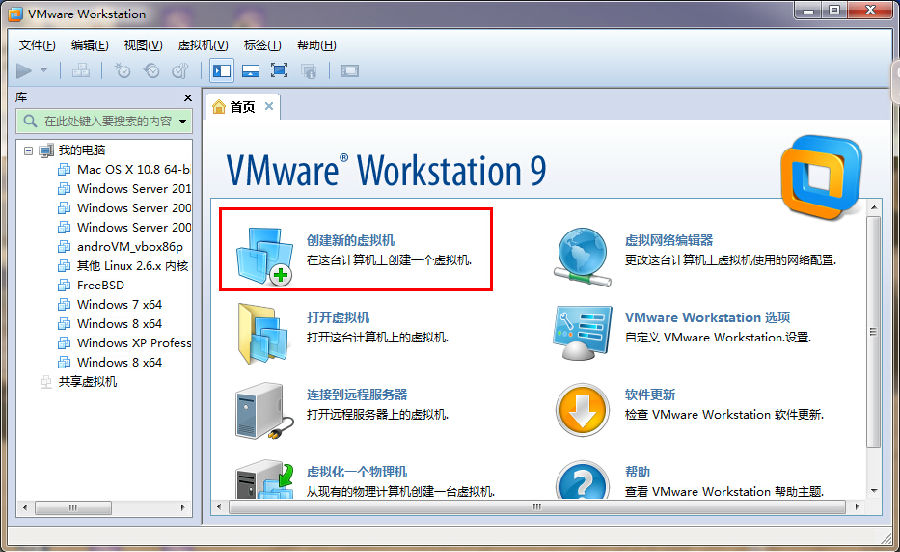
Task: Click the 帮助 question mark icon
Action: point(583,482)
